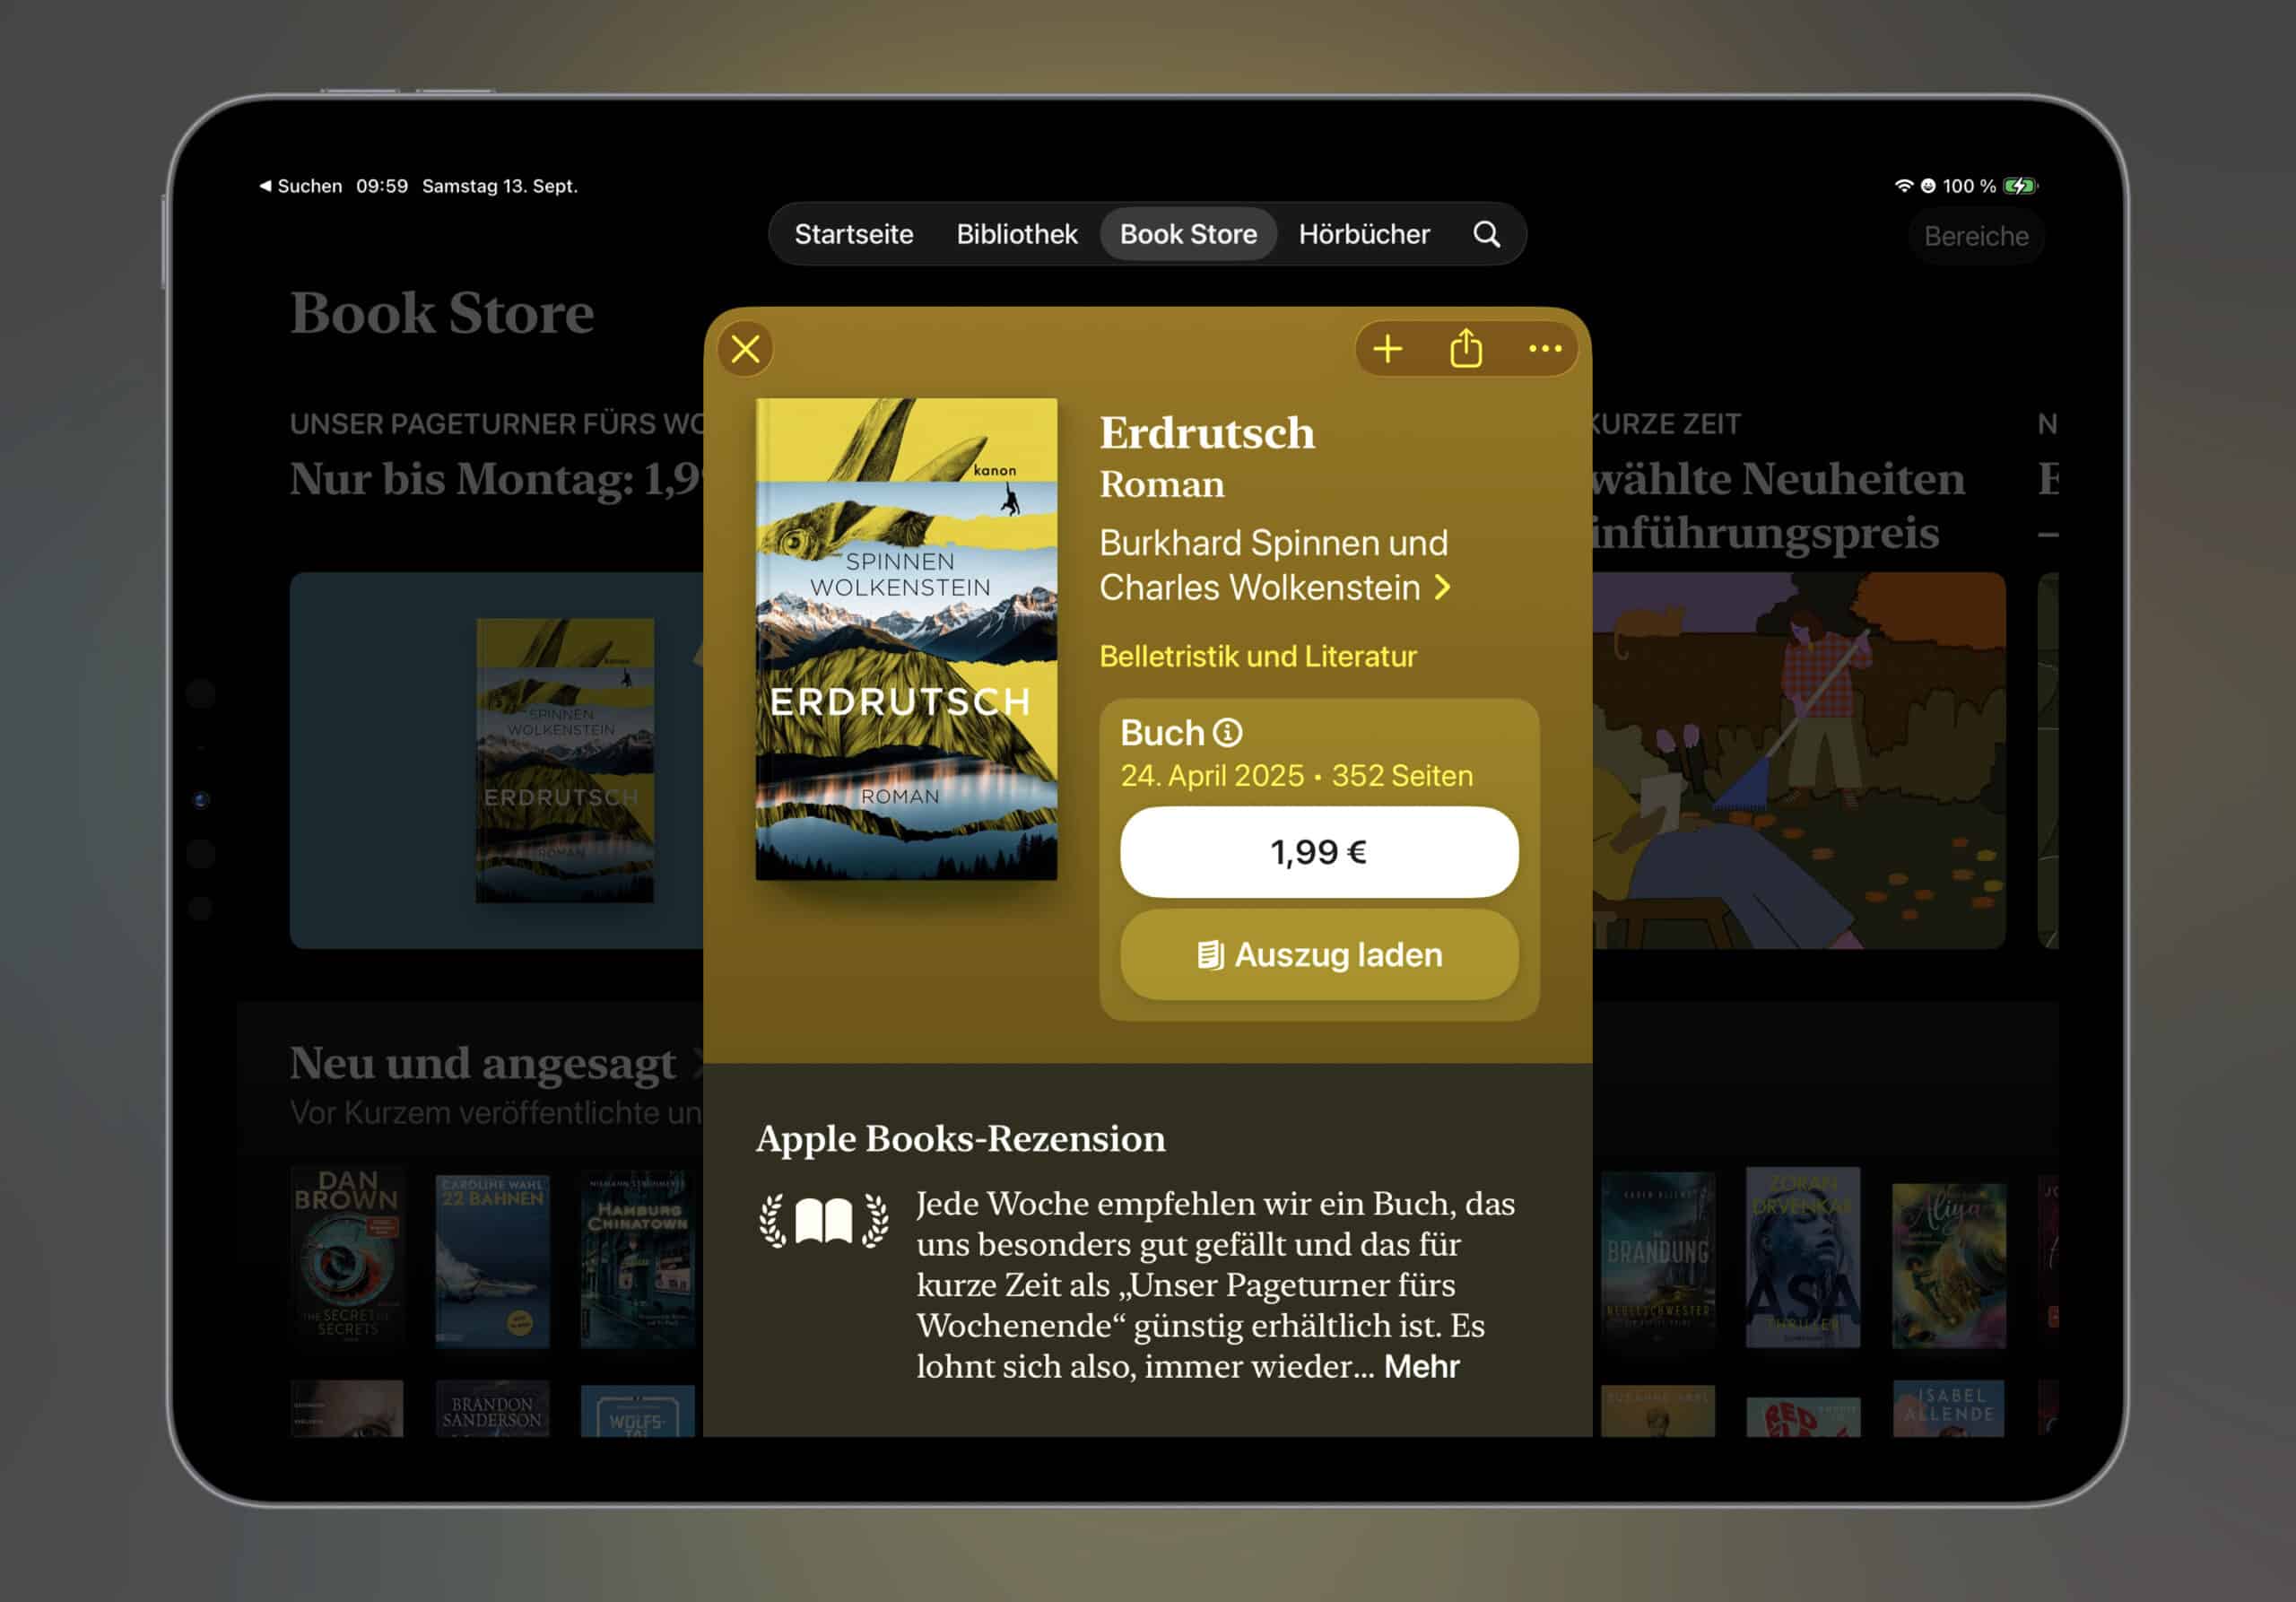
Task: Tap the Erdrutsch cover in the detail sheet
Action: pyautogui.click(x=906, y=639)
